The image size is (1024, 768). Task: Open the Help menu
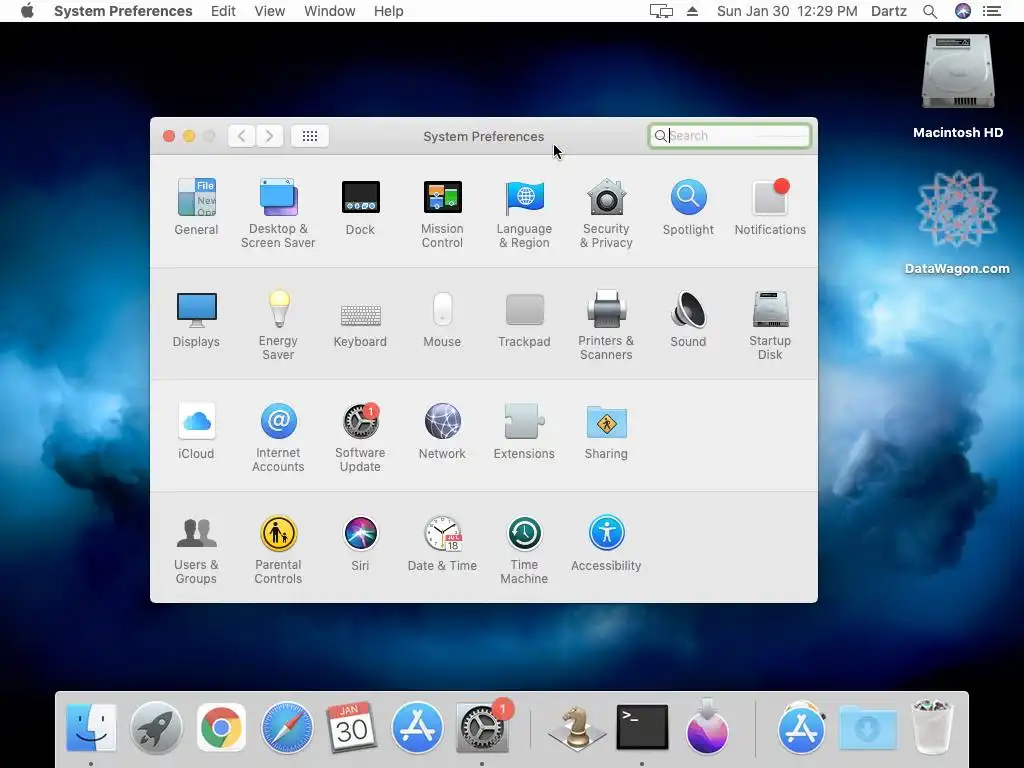pyautogui.click(x=389, y=11)
